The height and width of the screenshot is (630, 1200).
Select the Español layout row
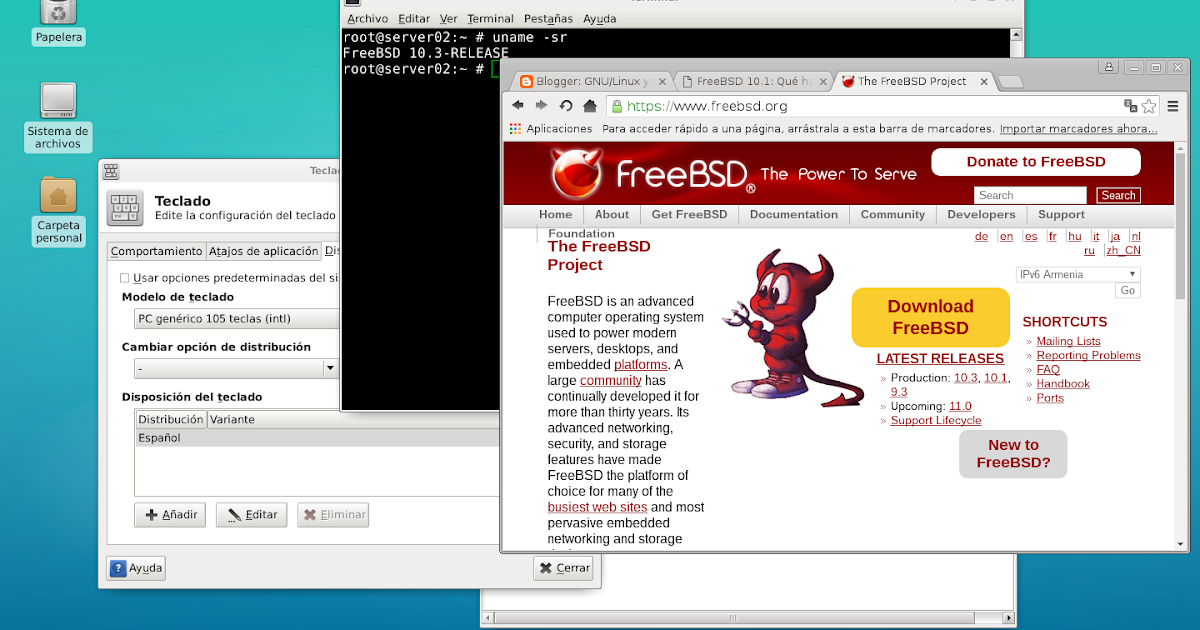coord(318,438)
